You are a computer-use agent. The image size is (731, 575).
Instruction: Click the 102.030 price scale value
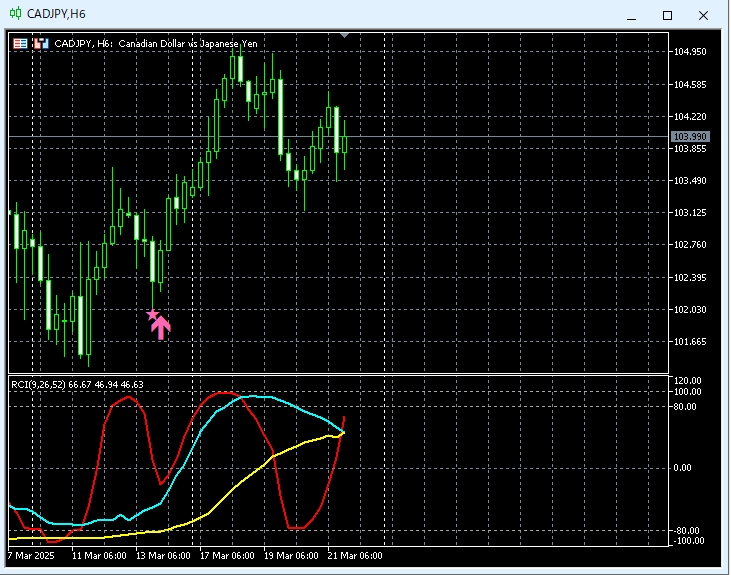click(690, 310)
